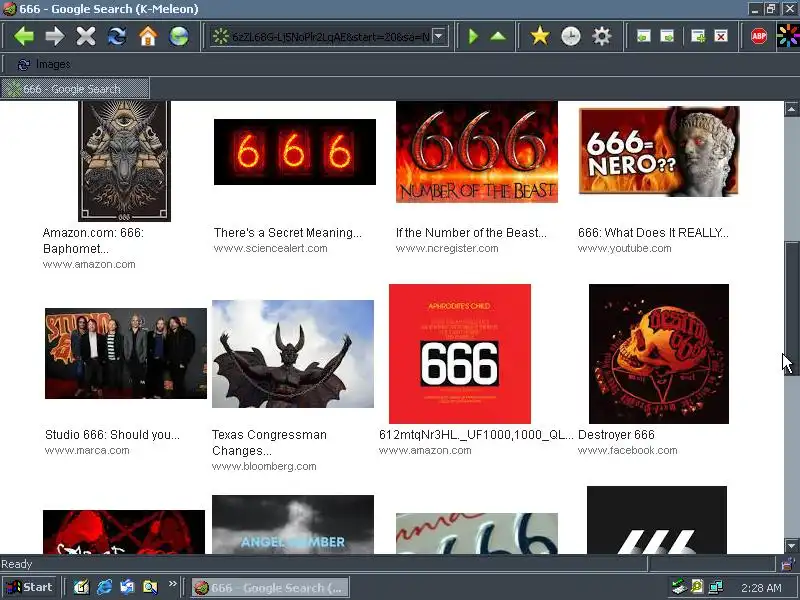Stop loading with the X toolbar icon

tap(86, 36)
